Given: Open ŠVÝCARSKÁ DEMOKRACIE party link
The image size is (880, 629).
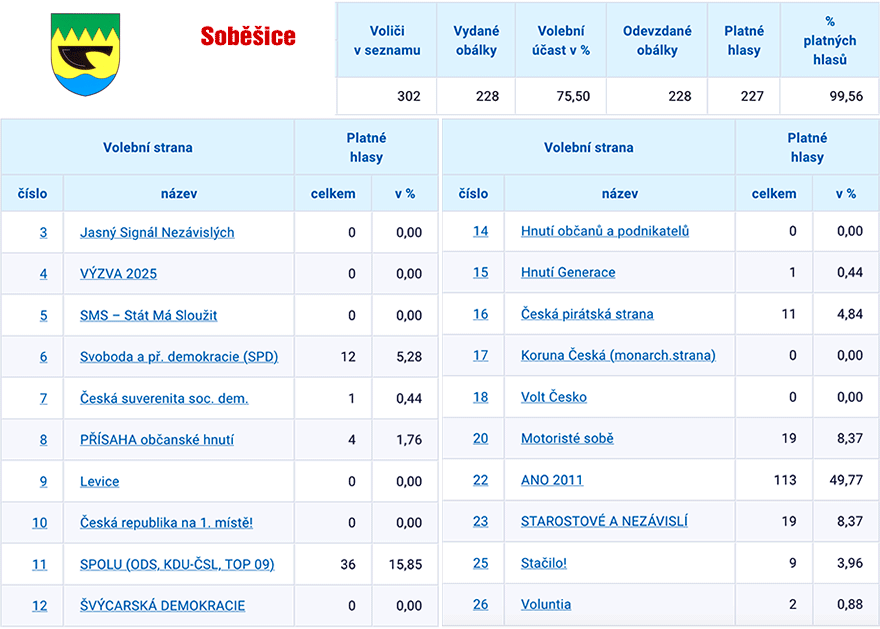Looking at the screenshot, I should (162, 606).
